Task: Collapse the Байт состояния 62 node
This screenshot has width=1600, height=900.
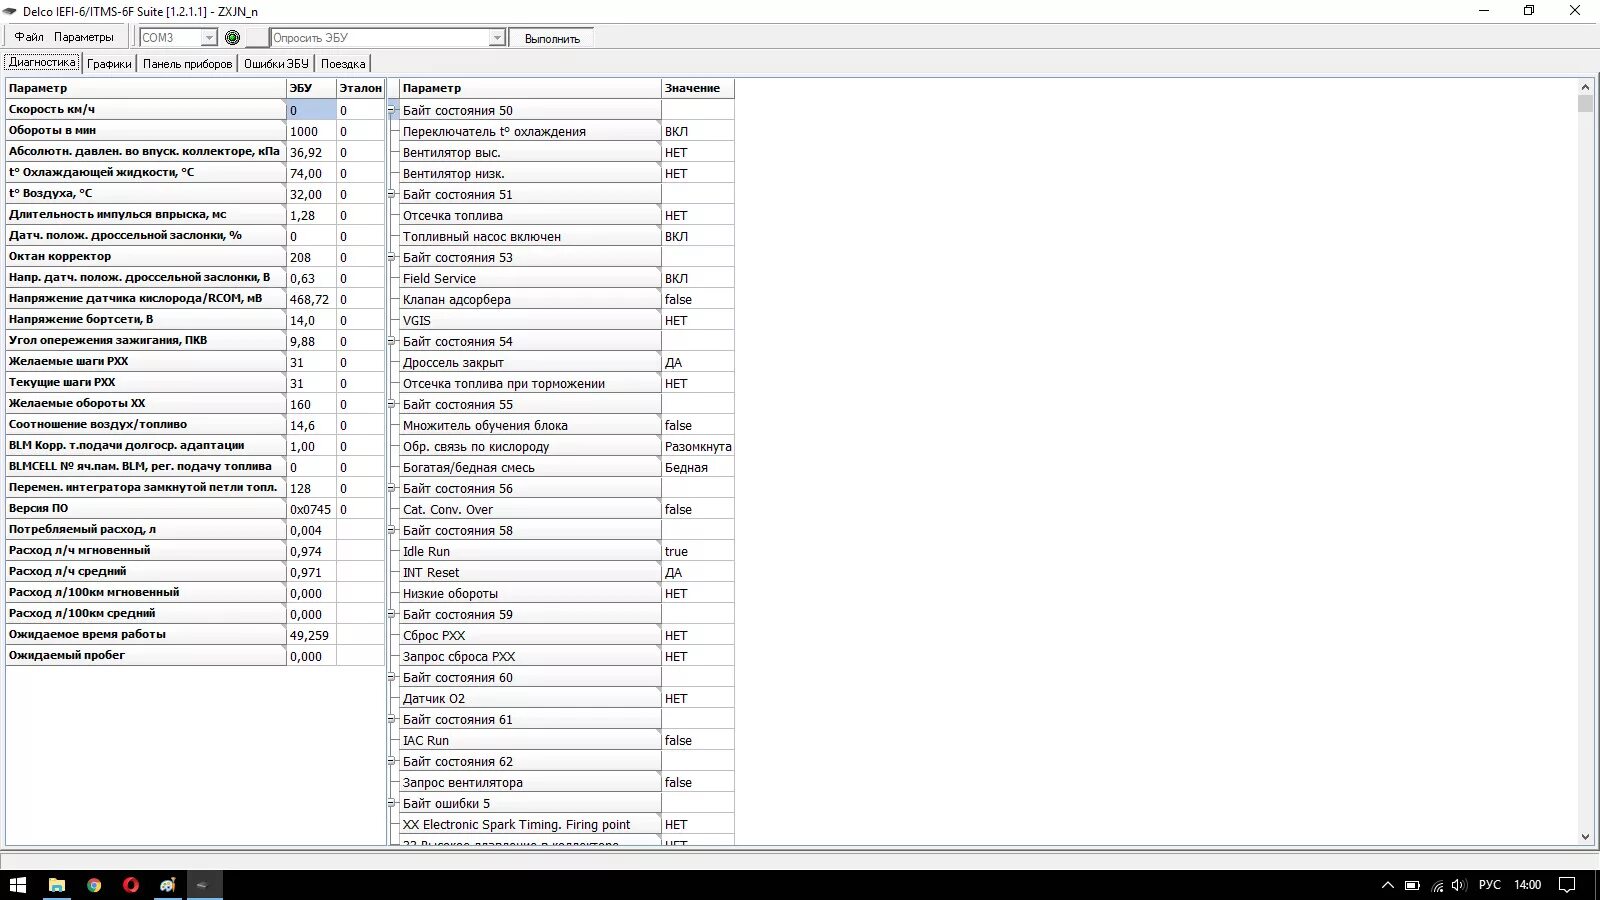Action: coord(392,761)
